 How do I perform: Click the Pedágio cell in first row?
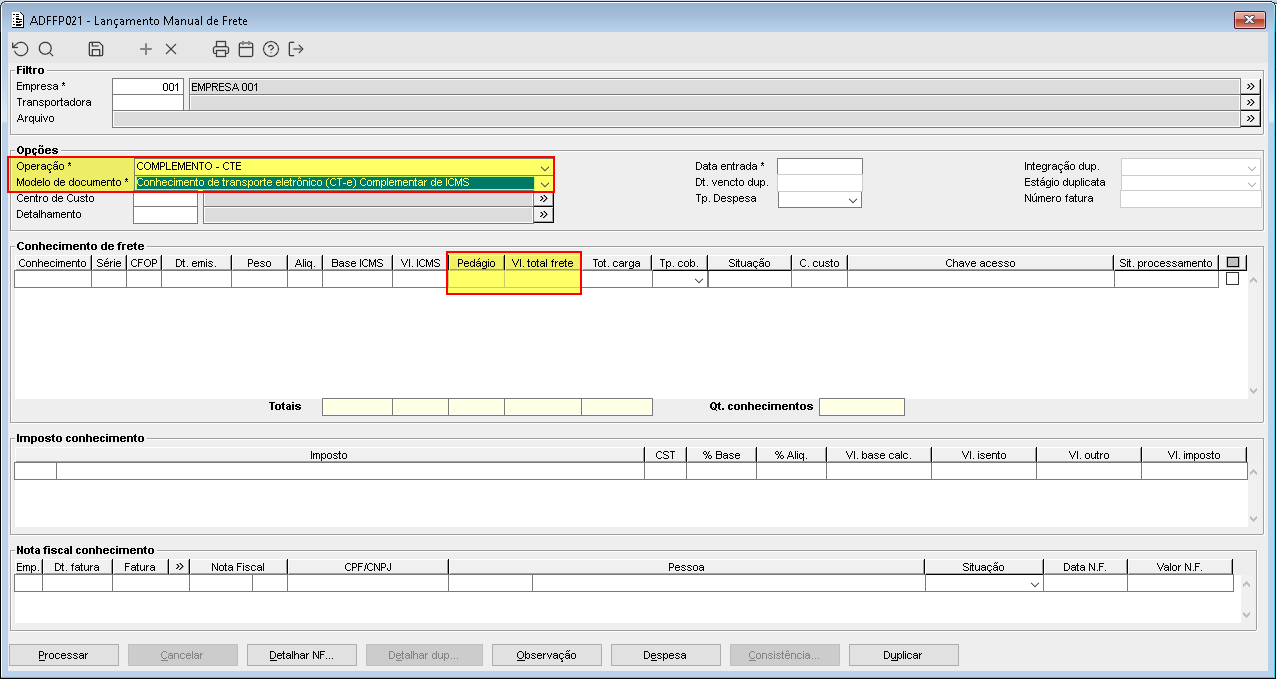point(476,280)
